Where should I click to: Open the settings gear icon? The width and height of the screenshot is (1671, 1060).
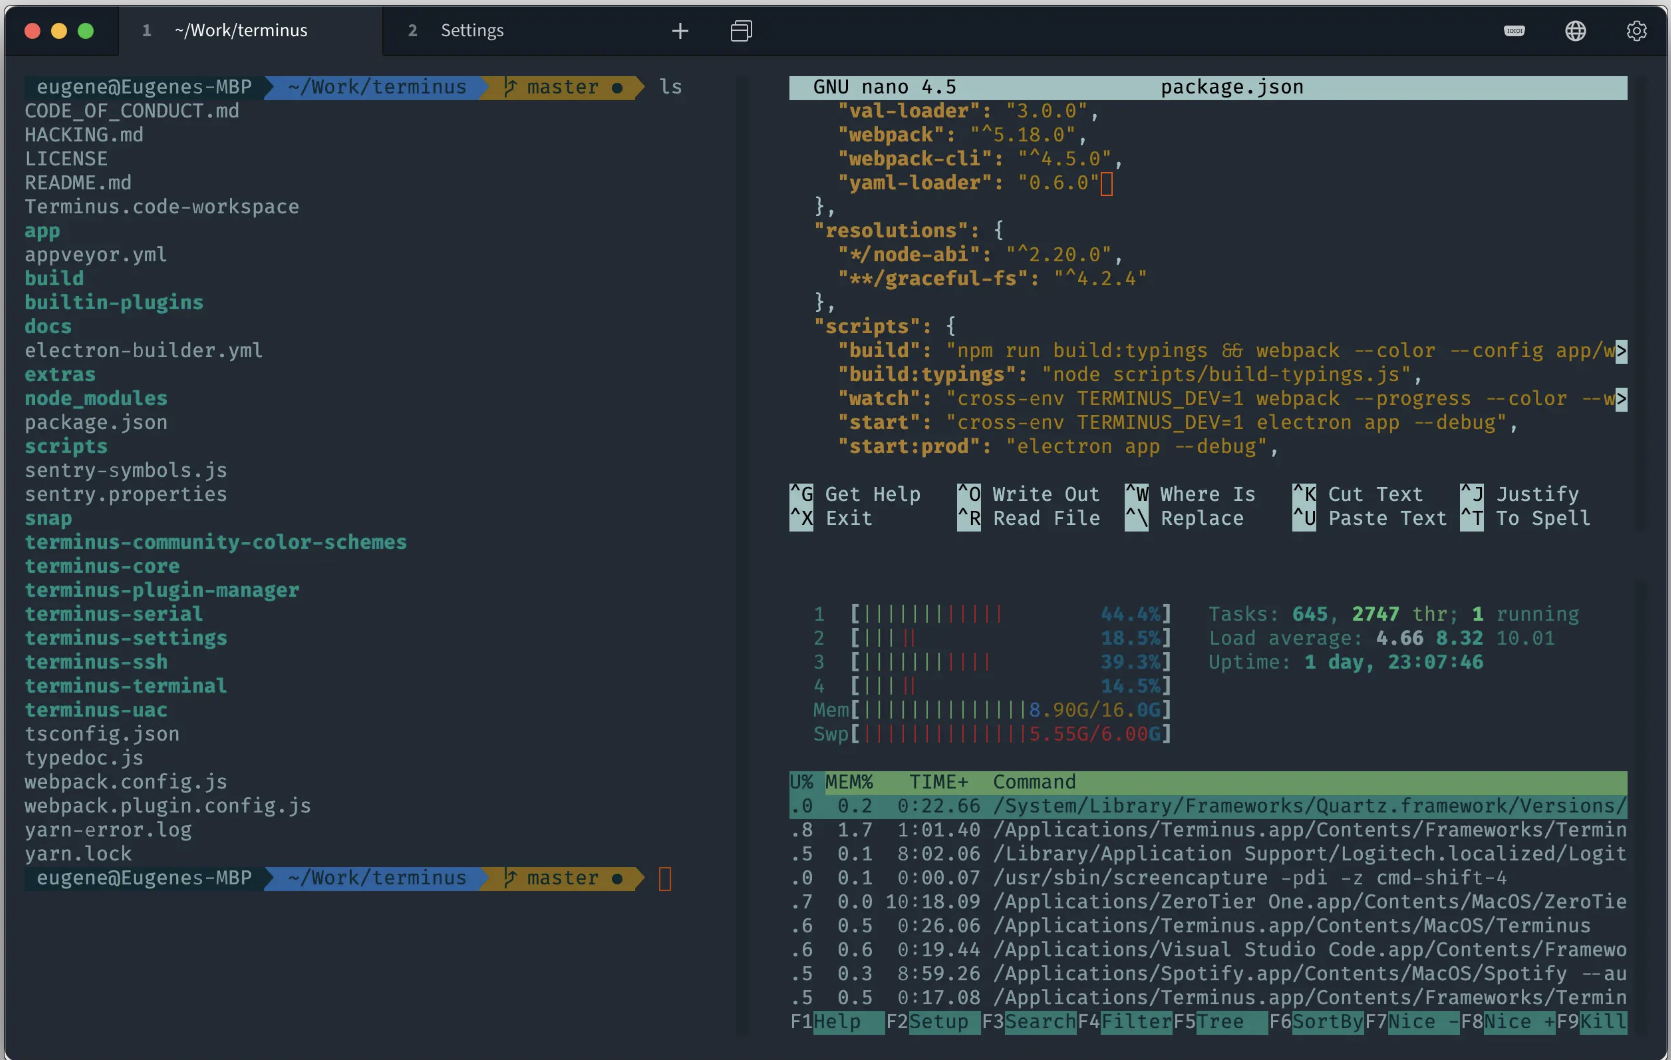coord(1636,31)
